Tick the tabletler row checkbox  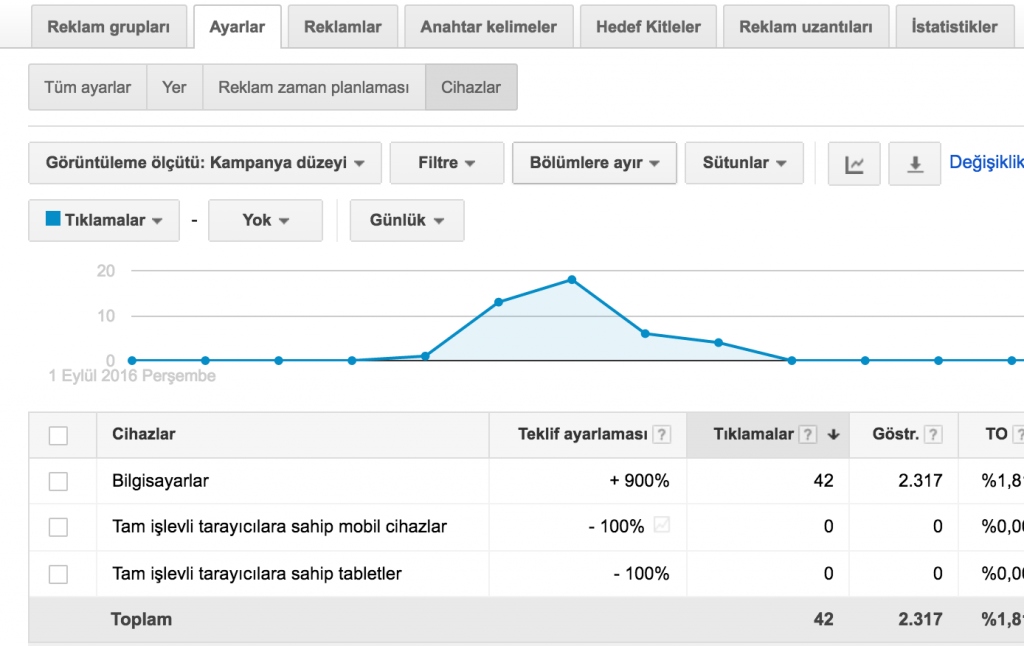coord(59,574)
